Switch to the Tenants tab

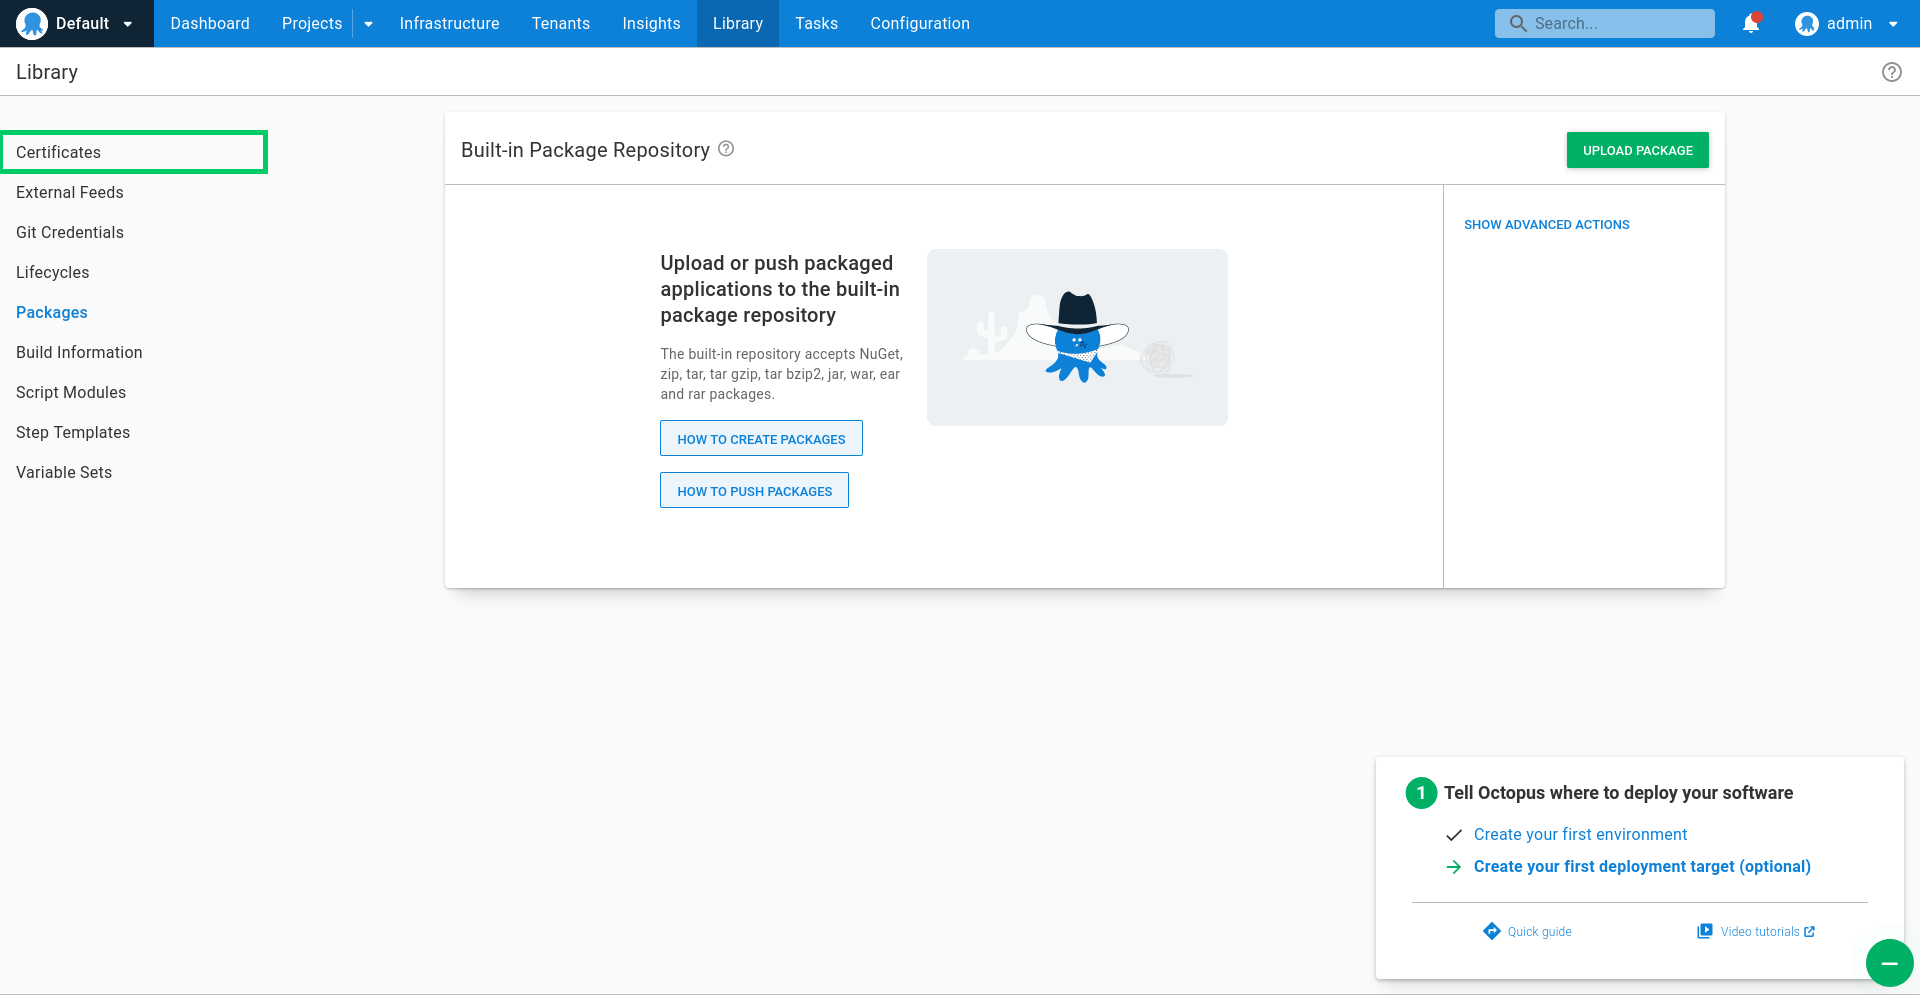point(561,23)
